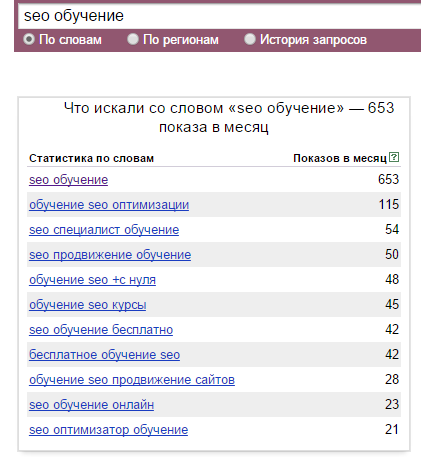Select the 'История запросов' radio button
421x461 pixels.
click(x=250, y=39)
